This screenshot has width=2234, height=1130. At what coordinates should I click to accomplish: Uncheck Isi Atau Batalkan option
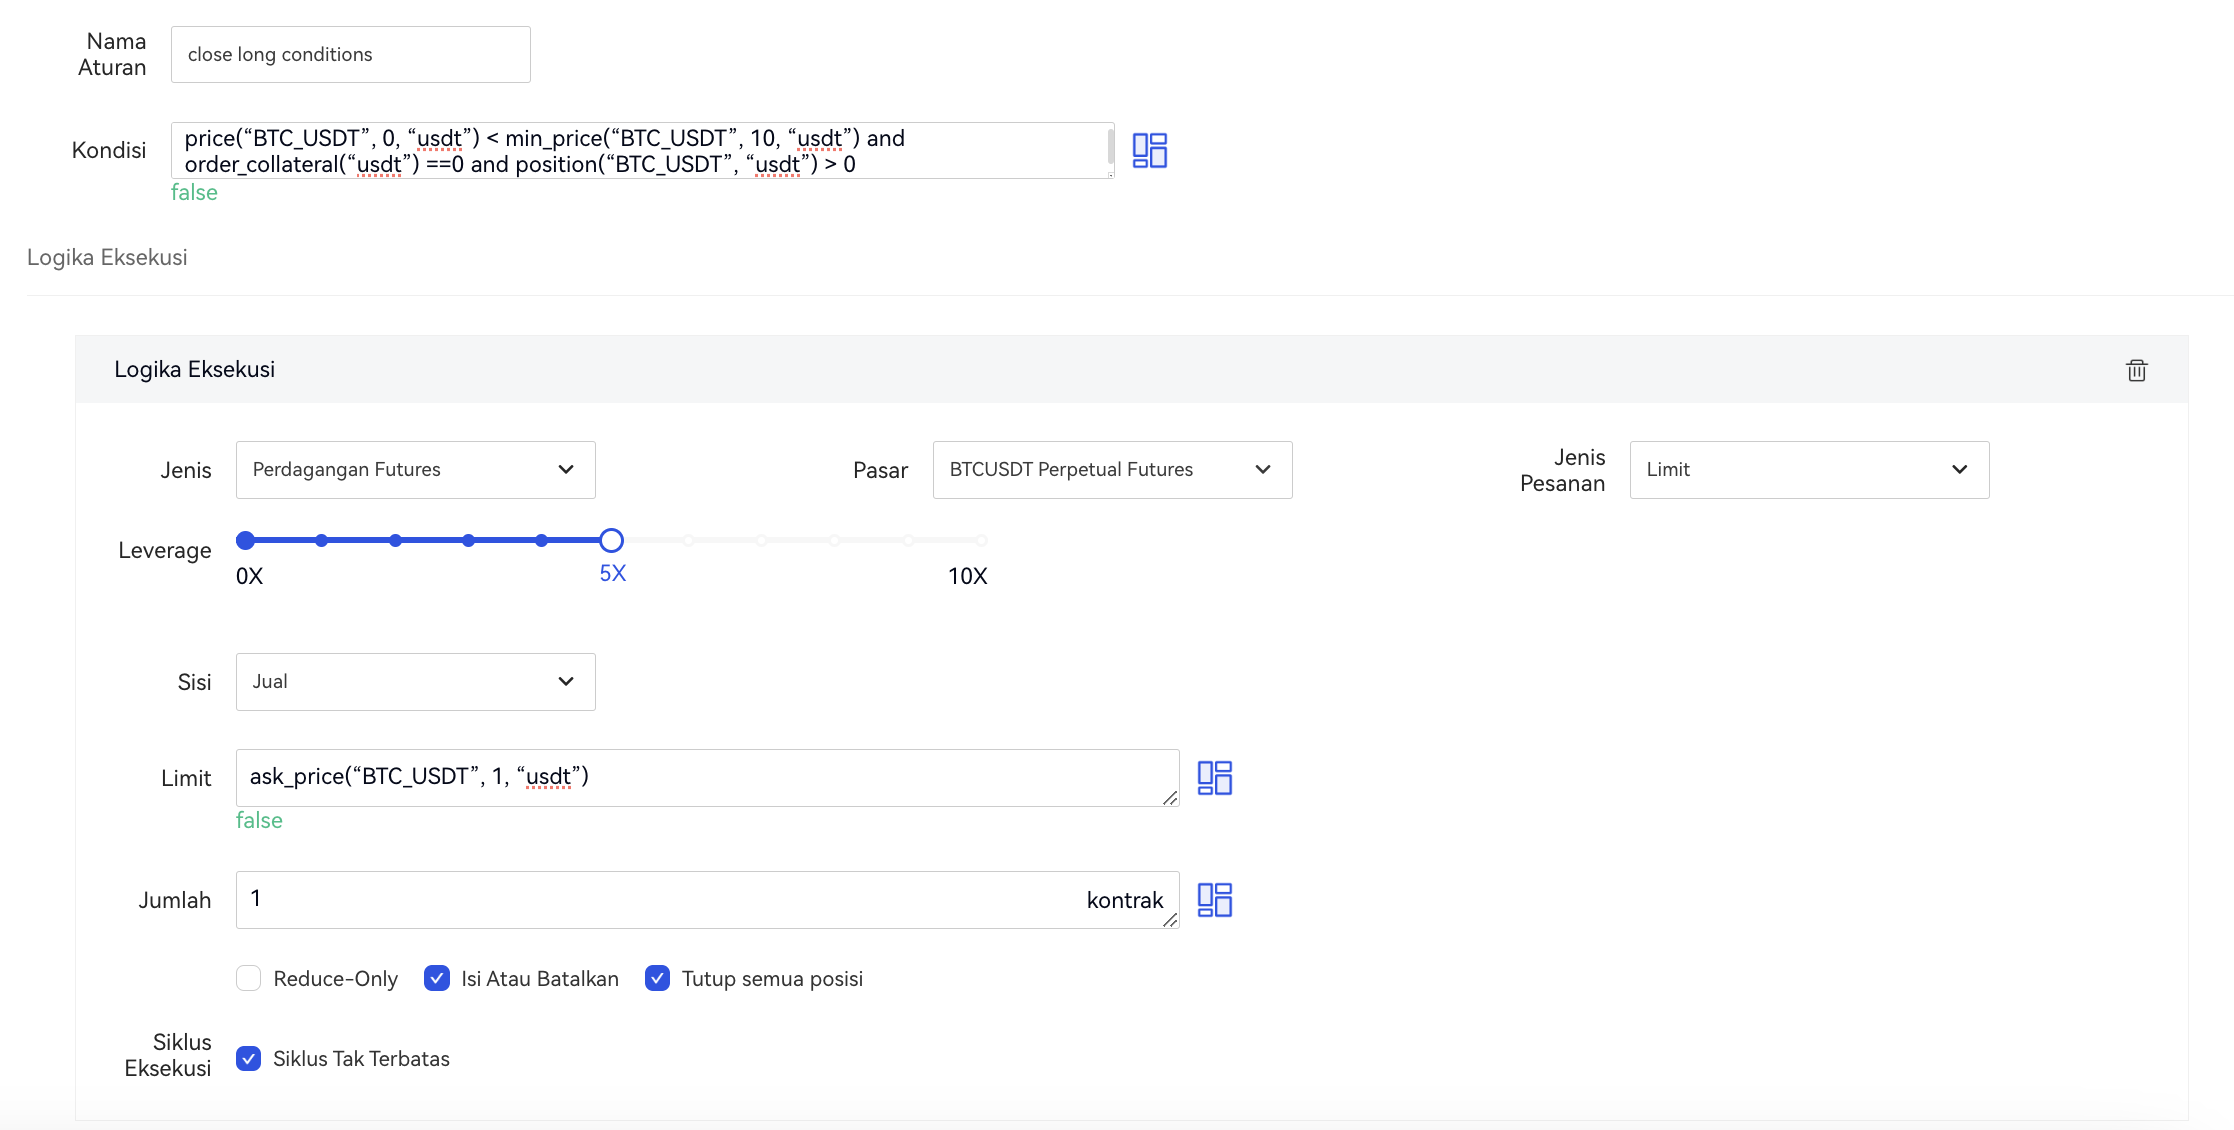[437, 978]
